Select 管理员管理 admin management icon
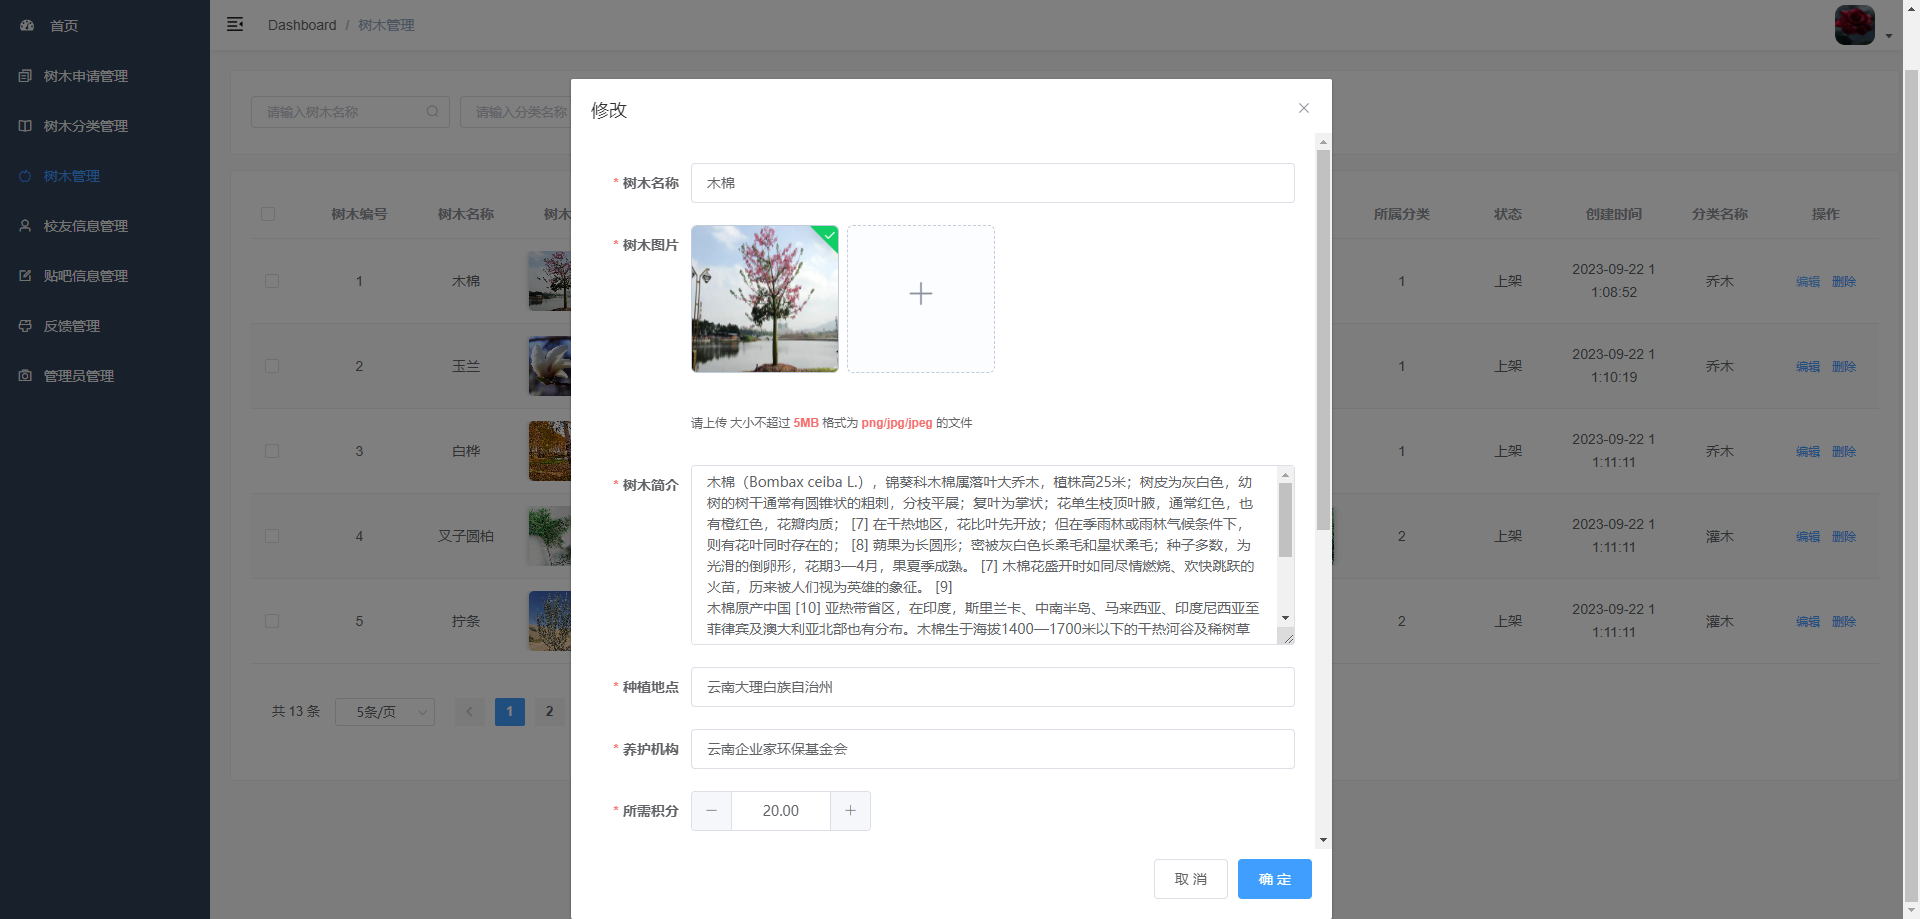The image size is (1920, 919). point(24,375)
